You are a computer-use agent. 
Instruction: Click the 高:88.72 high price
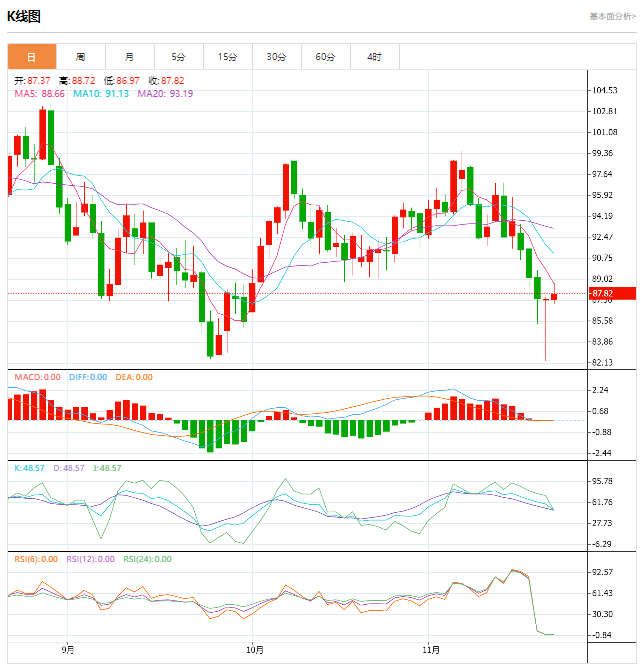click(x=77, y=81)
